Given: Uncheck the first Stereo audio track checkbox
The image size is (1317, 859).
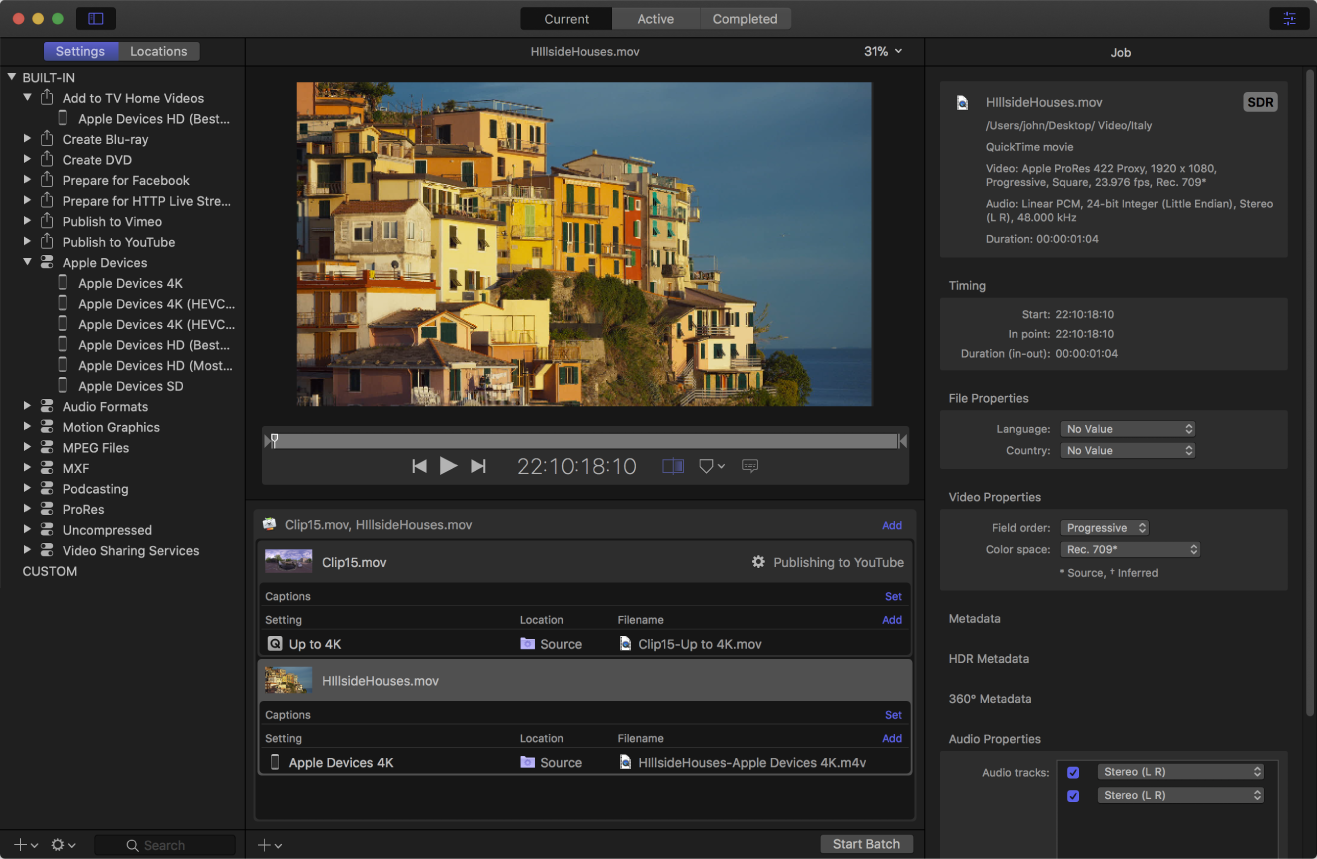Looking at the screenshot, I should coord(1073,772).
